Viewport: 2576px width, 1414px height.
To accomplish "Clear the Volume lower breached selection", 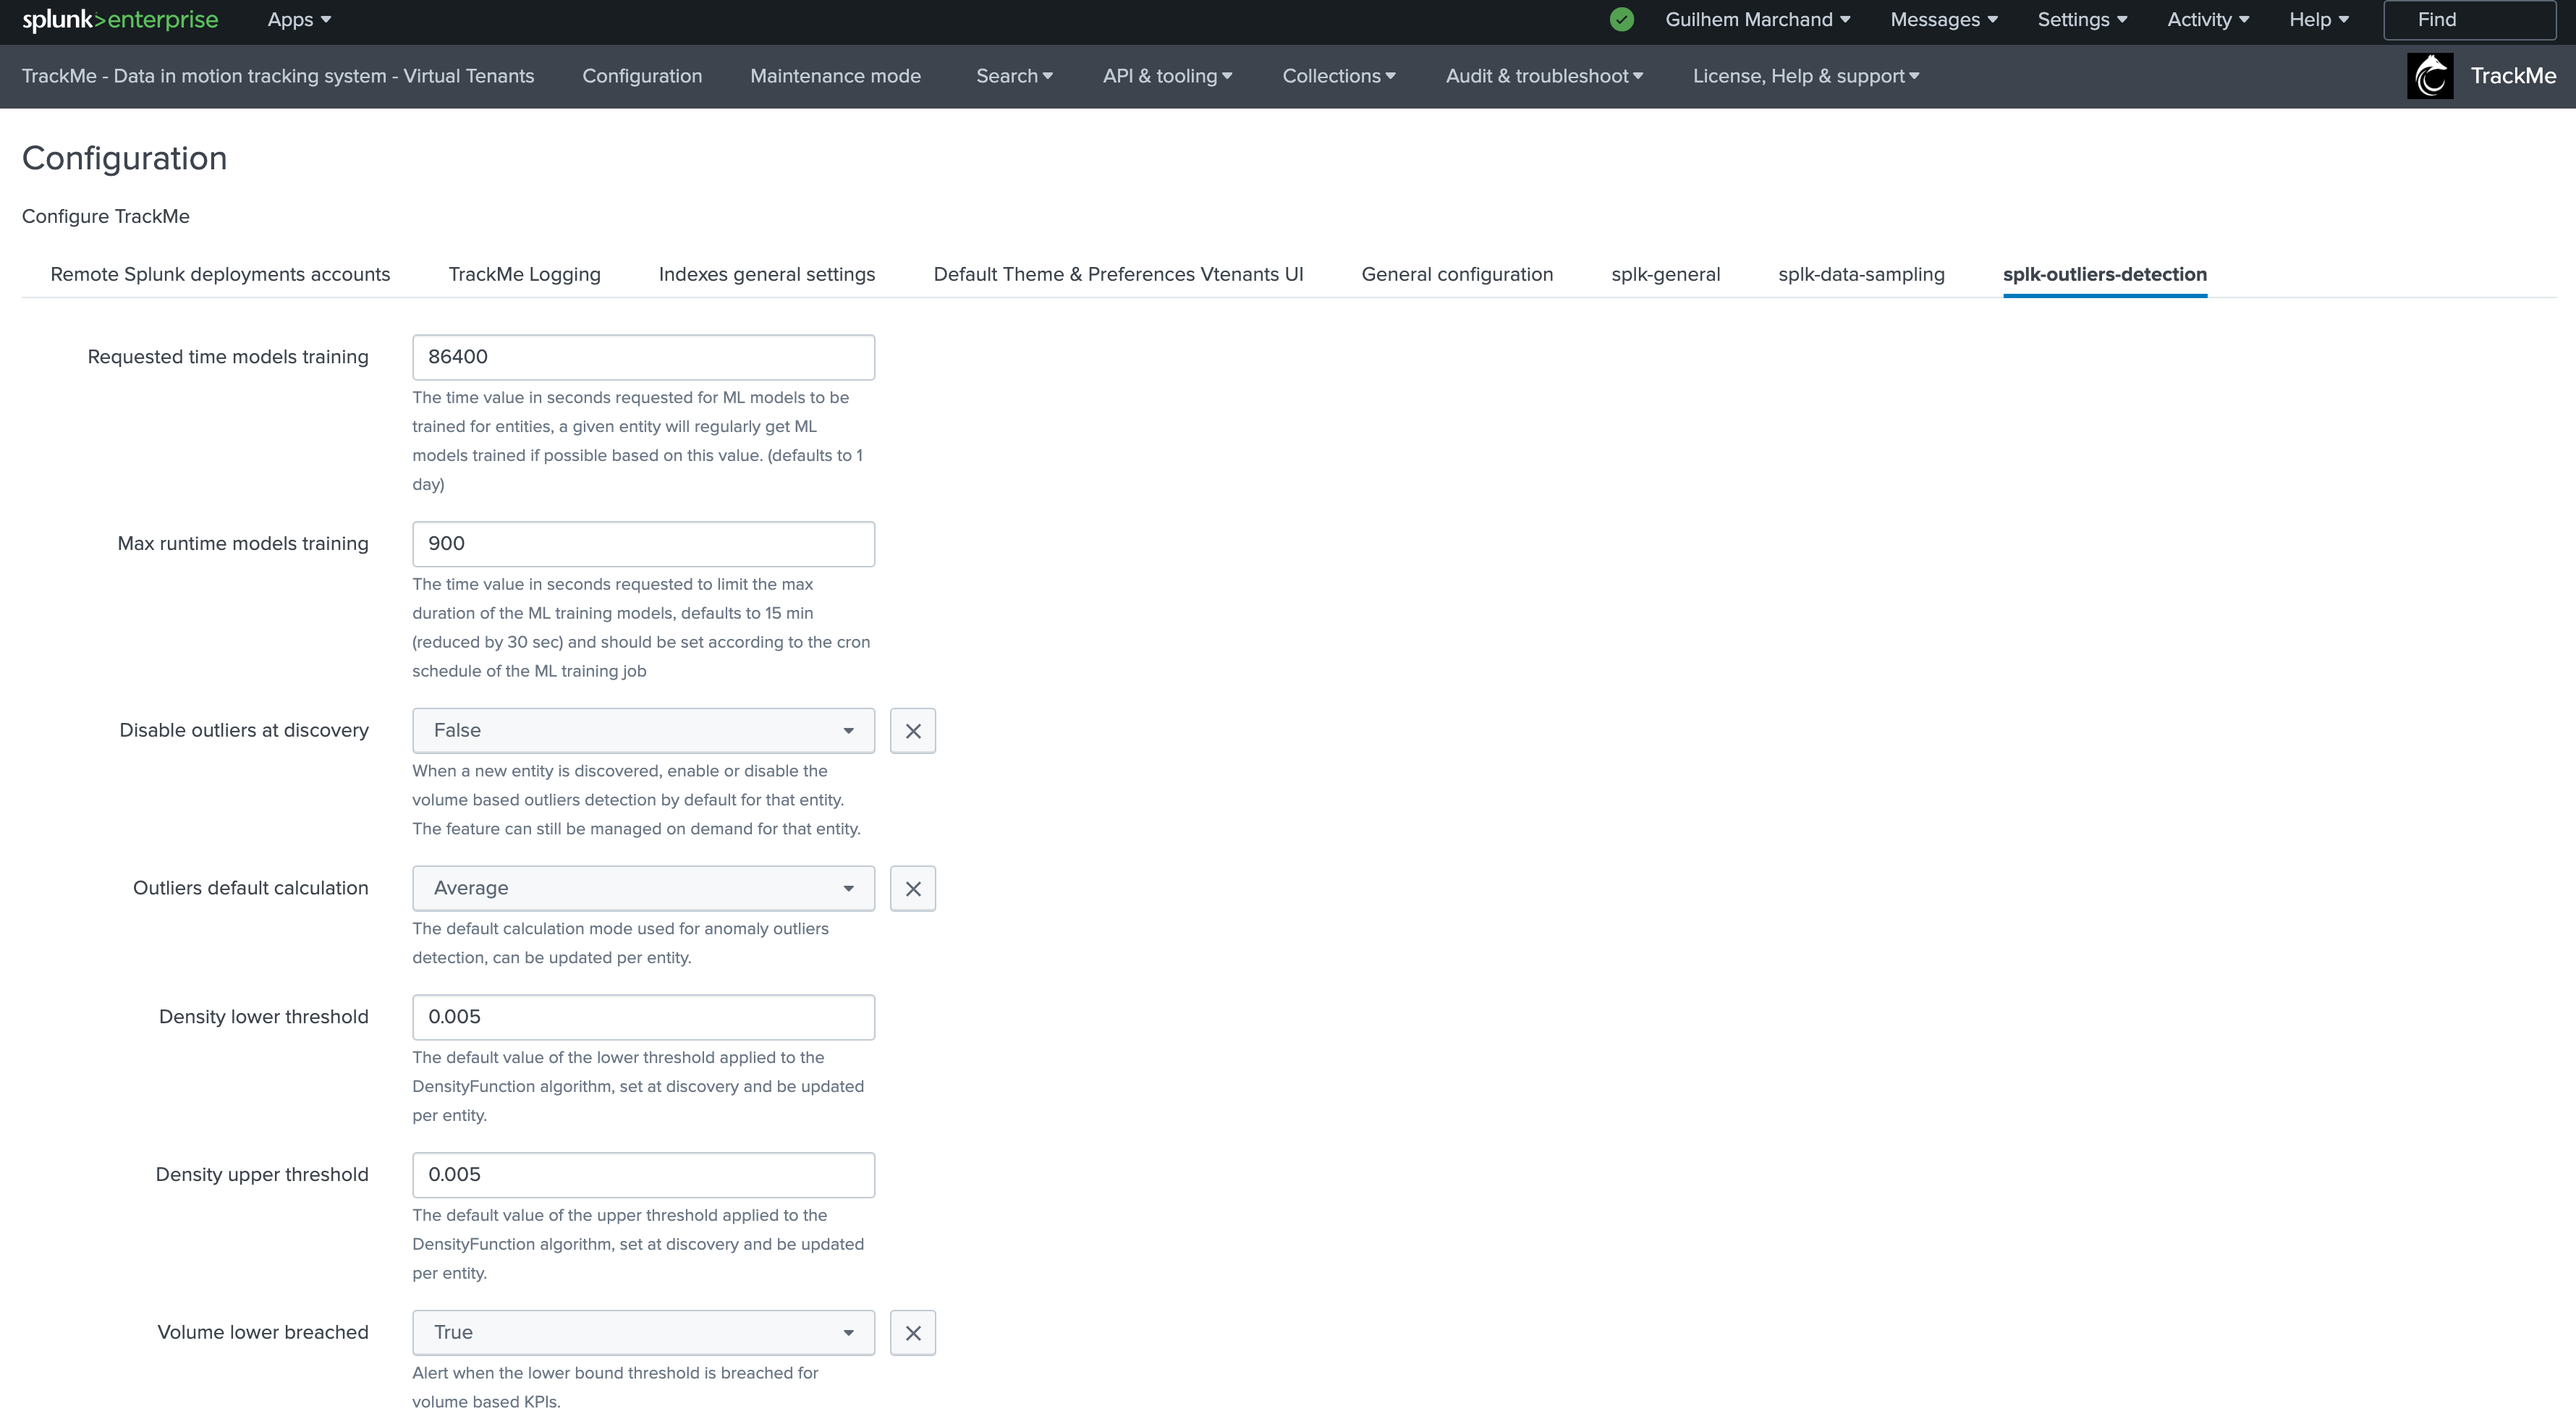I will [913, 1333].
